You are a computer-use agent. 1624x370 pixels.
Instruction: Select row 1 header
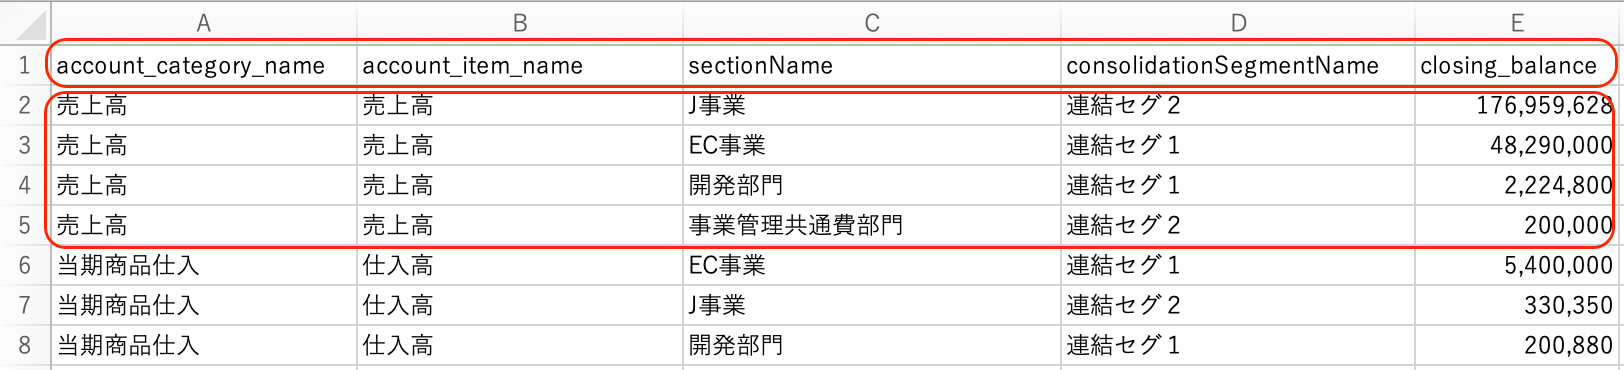(x=25, y=65)
